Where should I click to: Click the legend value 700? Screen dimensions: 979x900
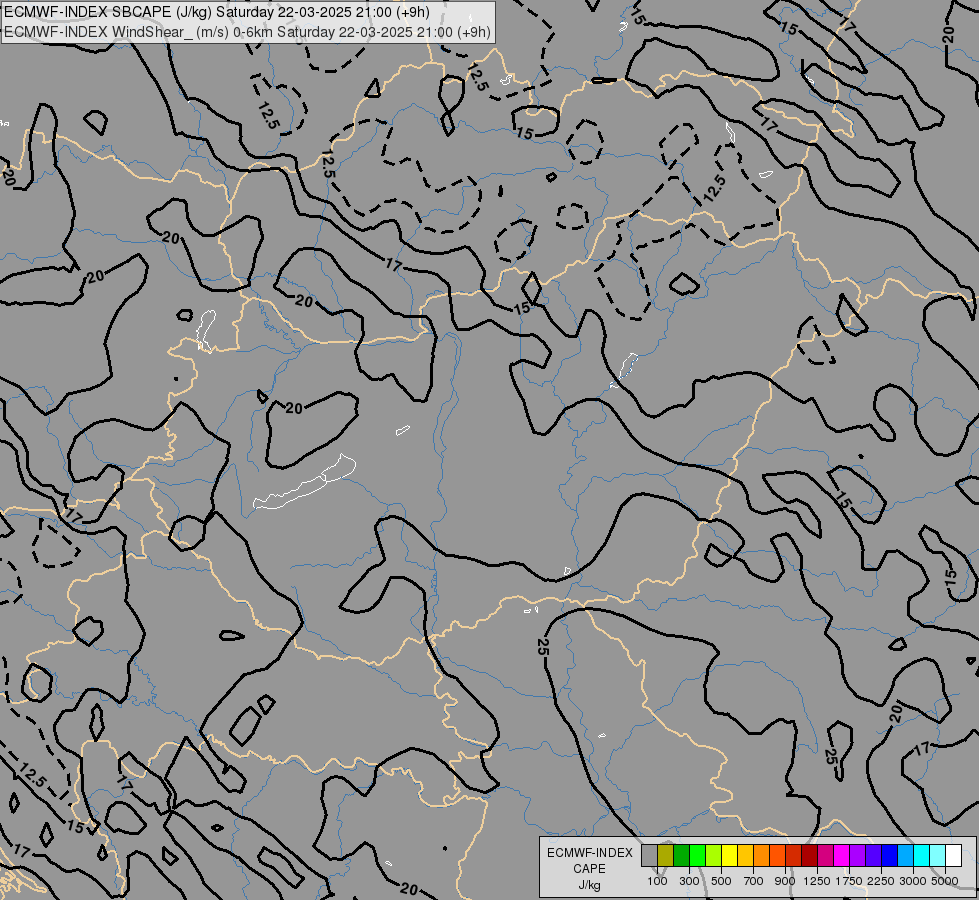[754, 881]
